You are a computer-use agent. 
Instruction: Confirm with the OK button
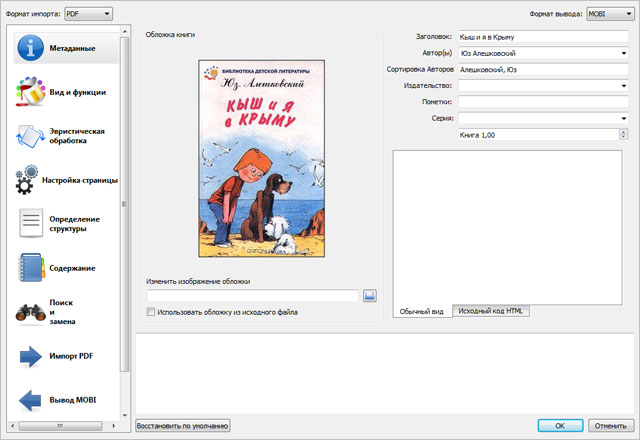pos(560,426)
